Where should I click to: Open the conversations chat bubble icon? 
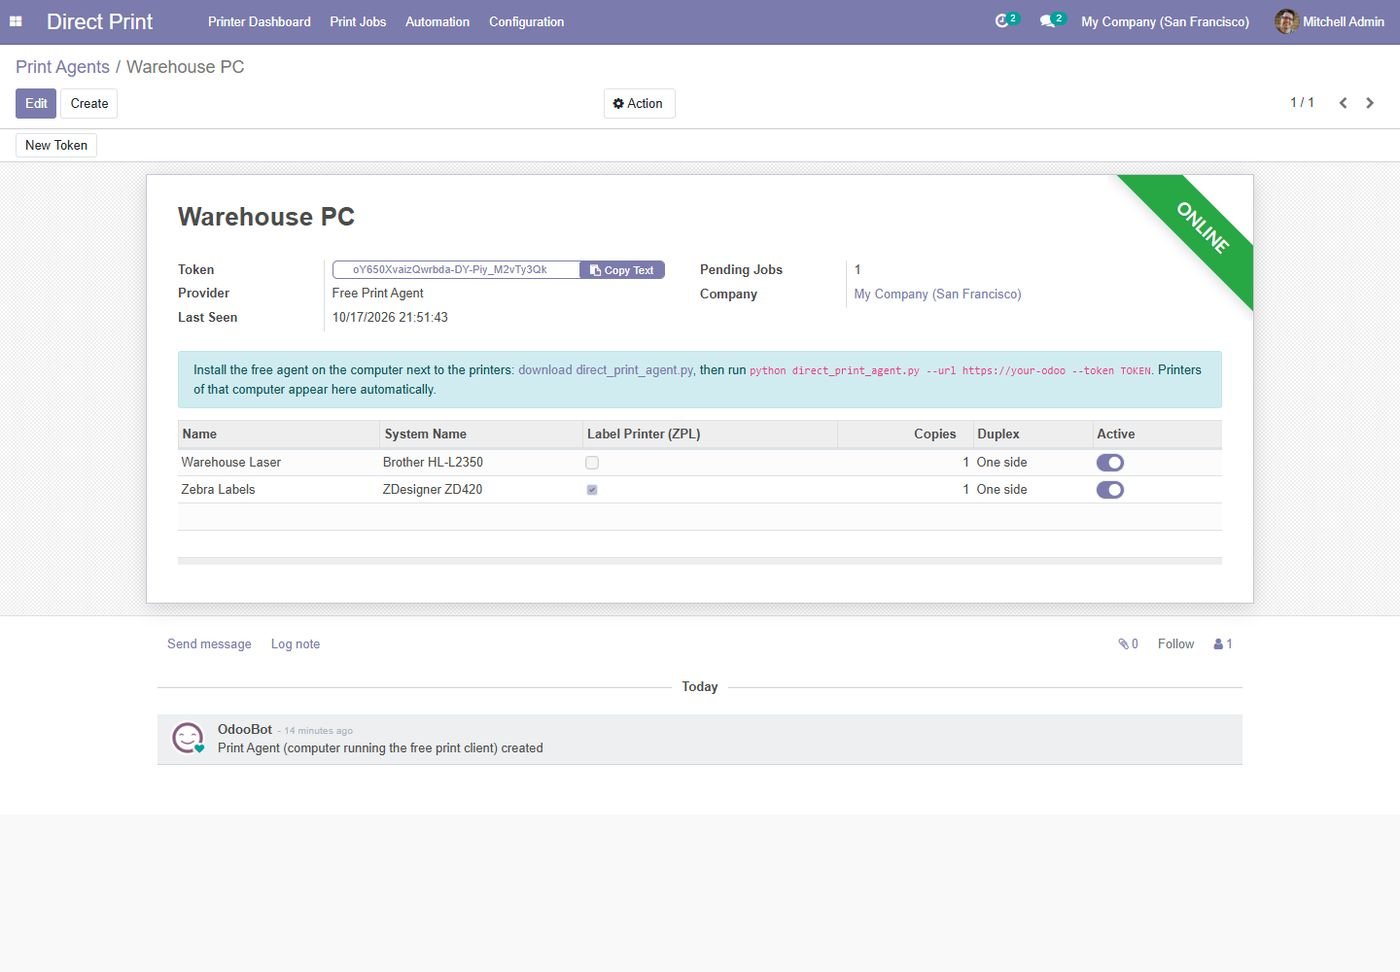[x=1049, y=21]
